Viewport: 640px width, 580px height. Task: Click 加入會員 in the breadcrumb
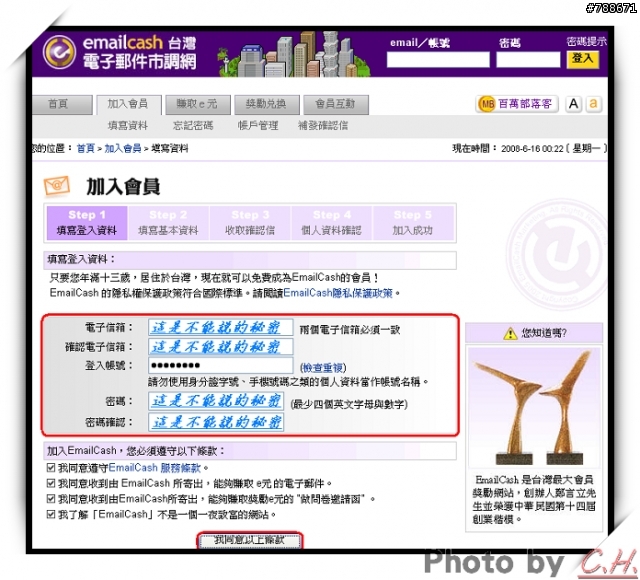(123, 148)
